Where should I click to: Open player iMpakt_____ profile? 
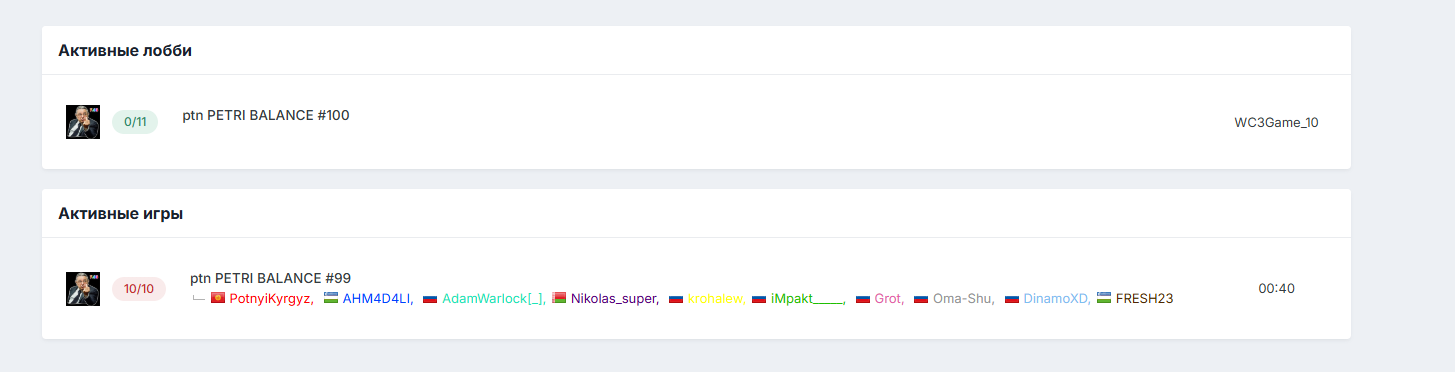coord(808,298)
